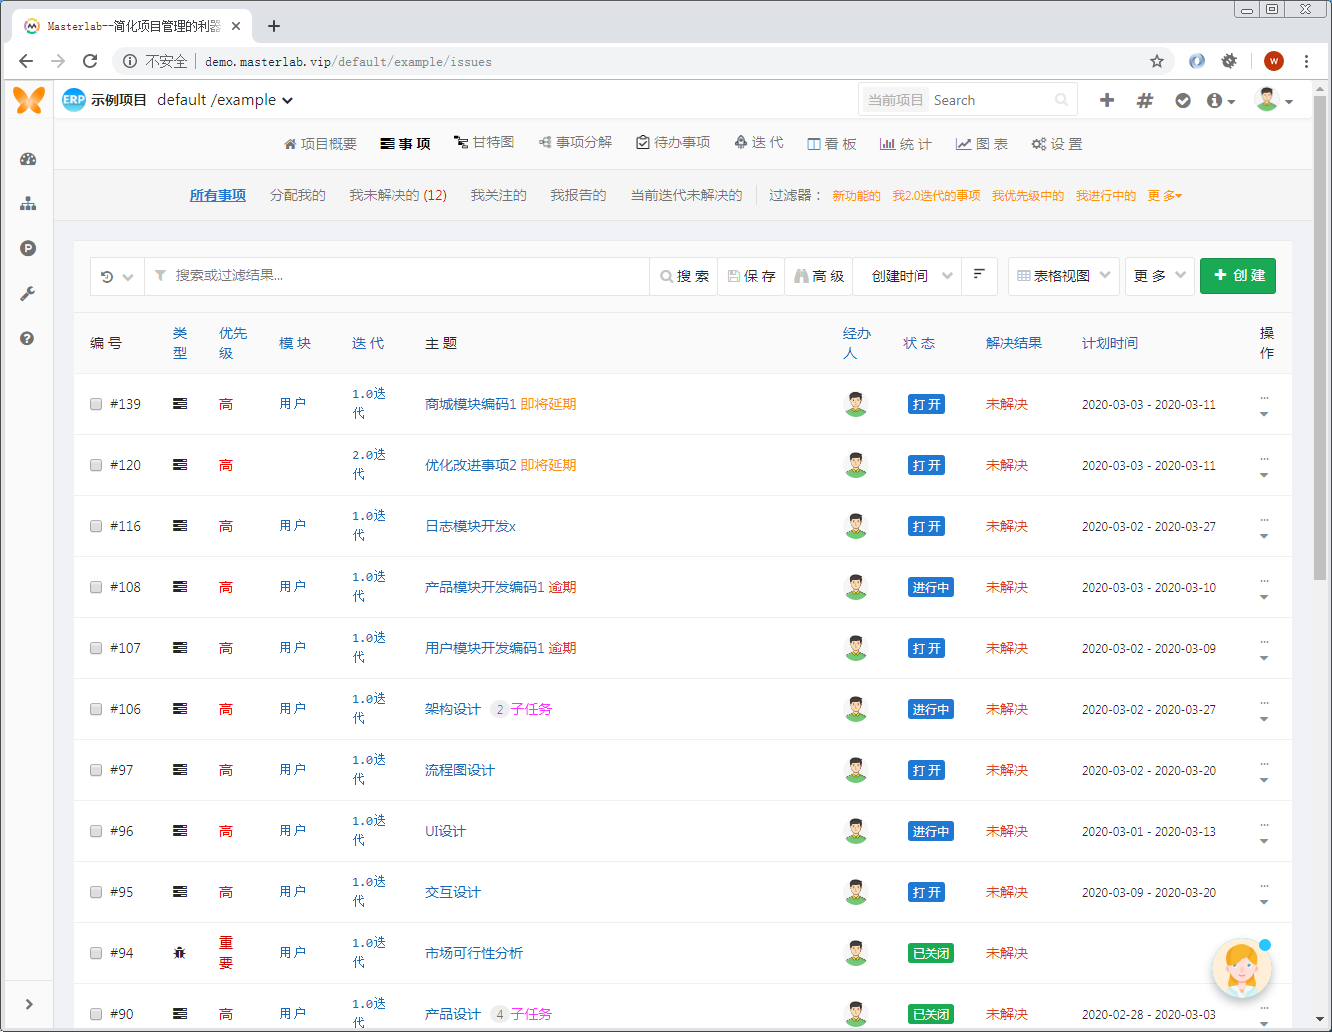Click the 保存 filter button
The width and height of the screenshot is (1332, 1032).
[x=752, y=276]
